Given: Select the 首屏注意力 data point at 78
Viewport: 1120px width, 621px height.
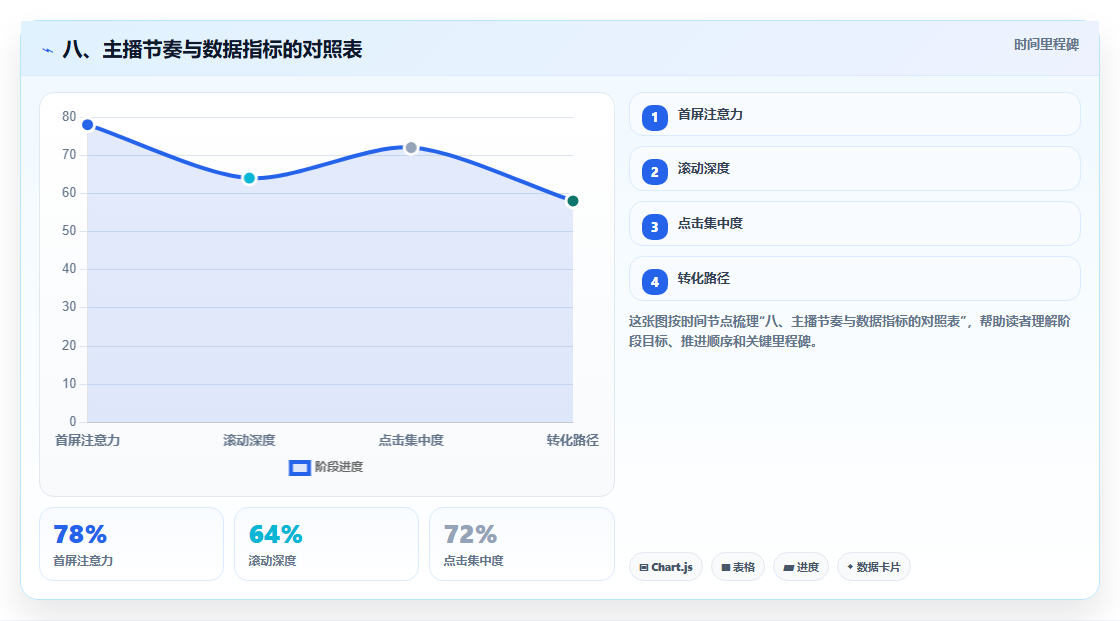Looking at the screenshot, I should pos(88,125).
